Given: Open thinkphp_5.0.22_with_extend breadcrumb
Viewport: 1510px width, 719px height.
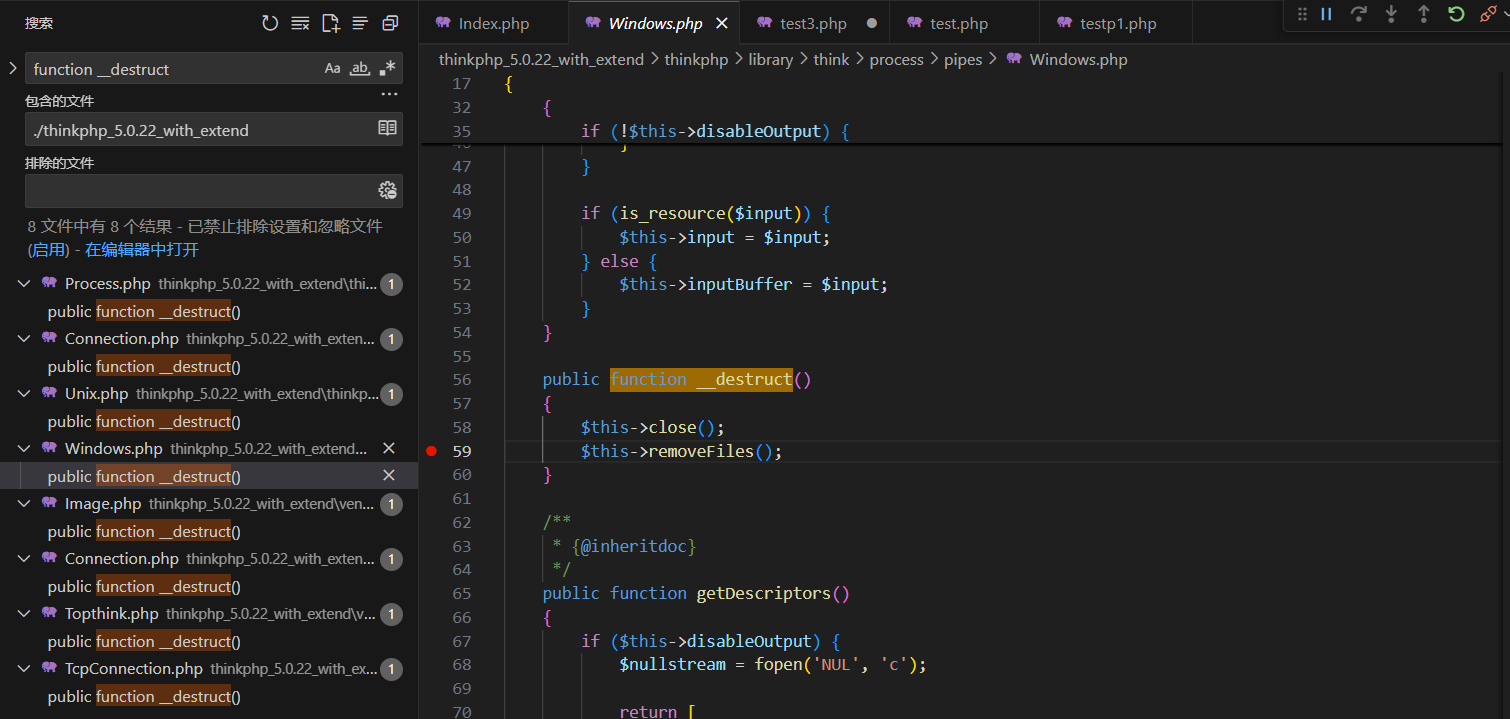Looking at the screenshot, I should (x=541, y=59).
